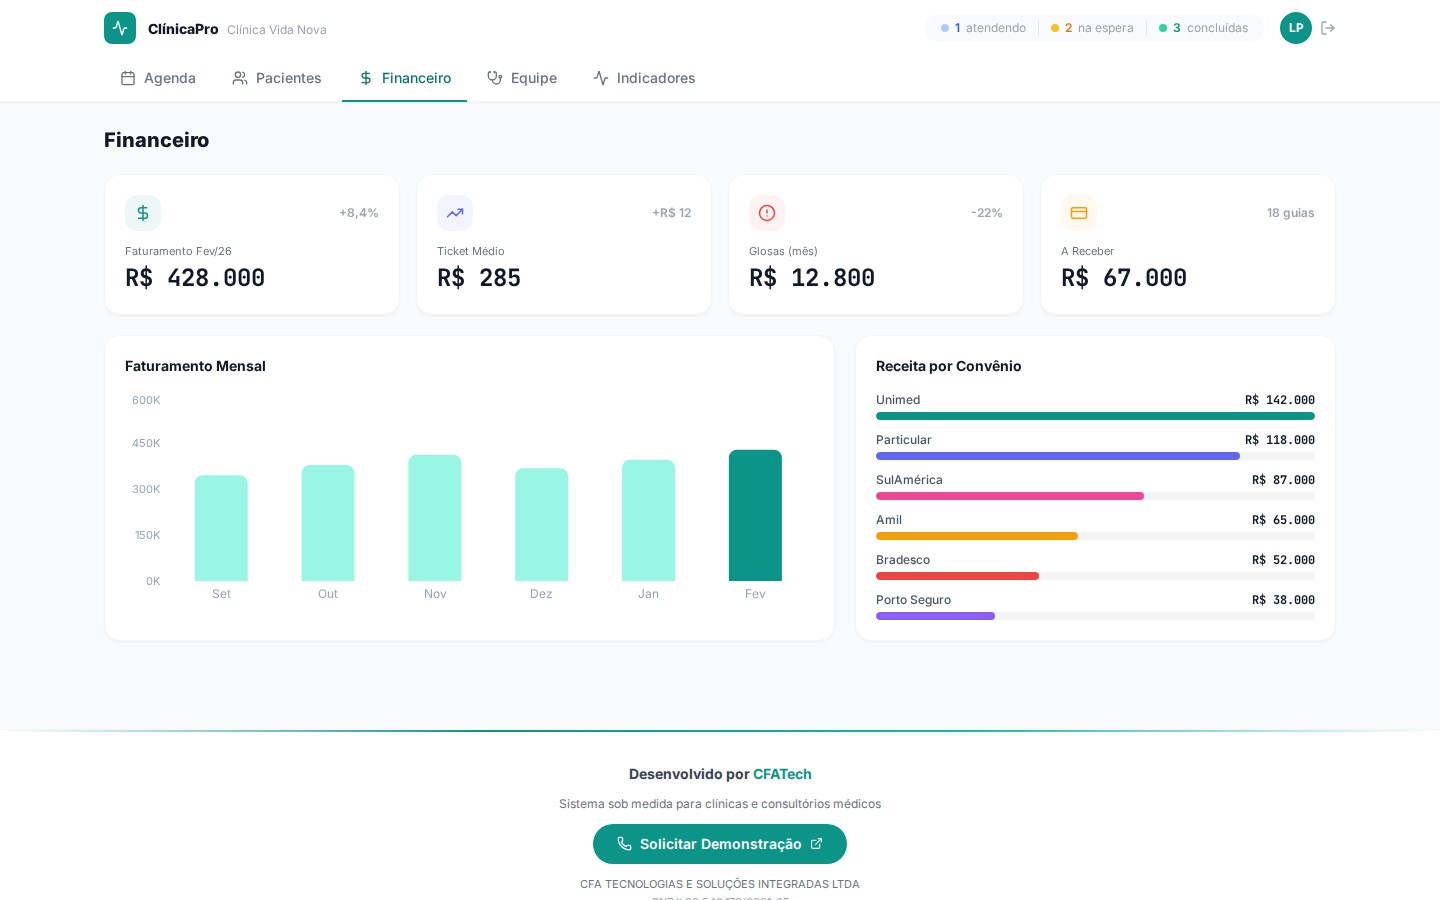The width and height of the screenshot is (1440, 900).
Task: Select the trend line icon on Ticket Médio card
Action: (x=455, y=213)
